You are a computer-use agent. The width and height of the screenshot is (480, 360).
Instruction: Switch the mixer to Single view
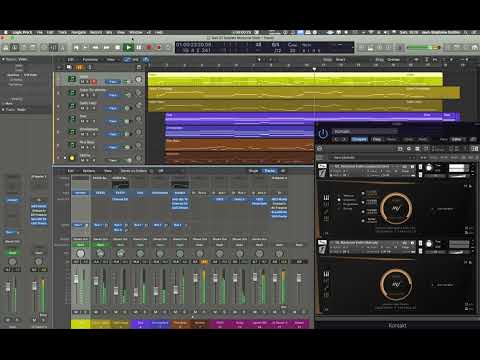click(x=253, y=171)
